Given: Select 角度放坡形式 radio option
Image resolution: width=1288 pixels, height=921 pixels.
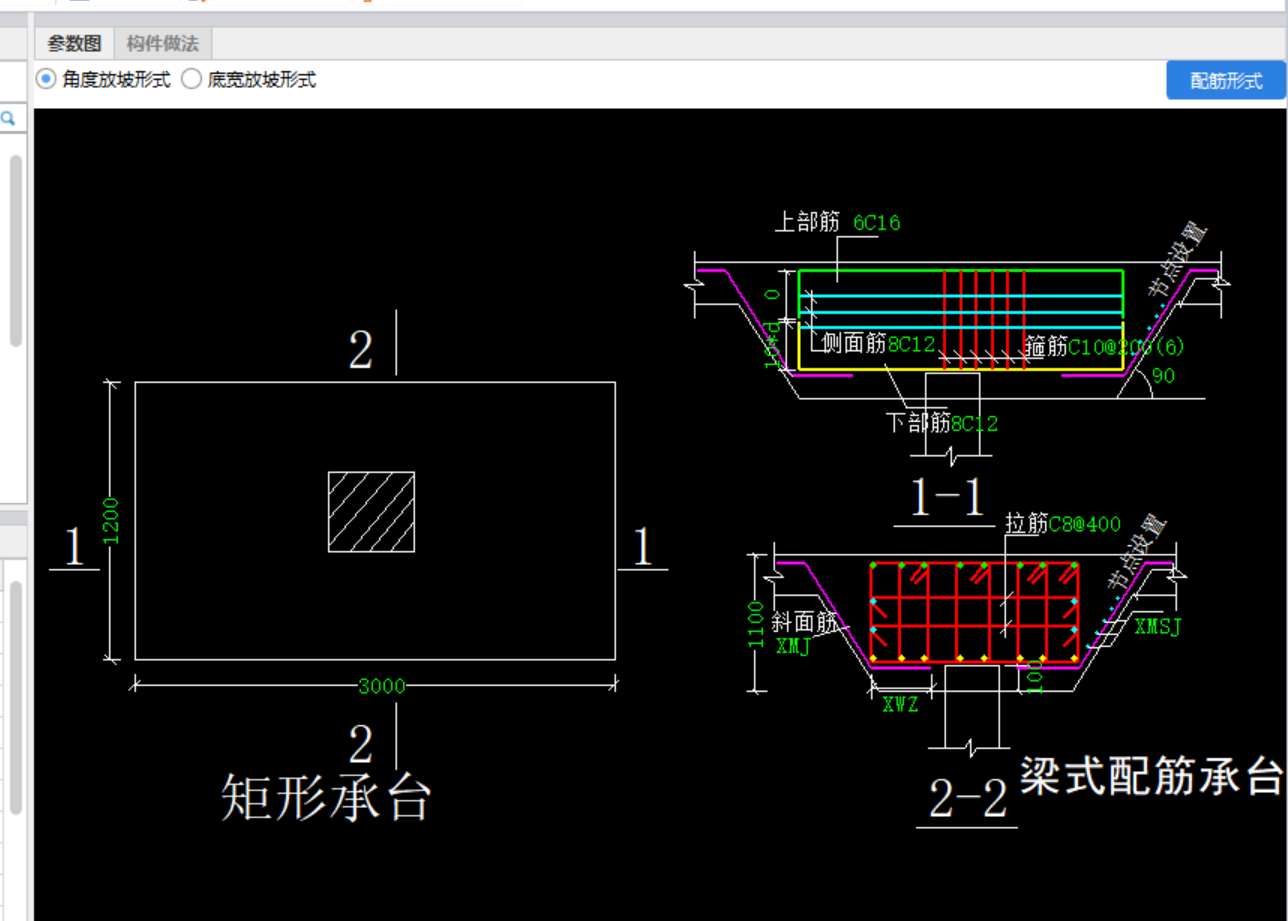Looking at the screenshot, I should tap(104, 80).
